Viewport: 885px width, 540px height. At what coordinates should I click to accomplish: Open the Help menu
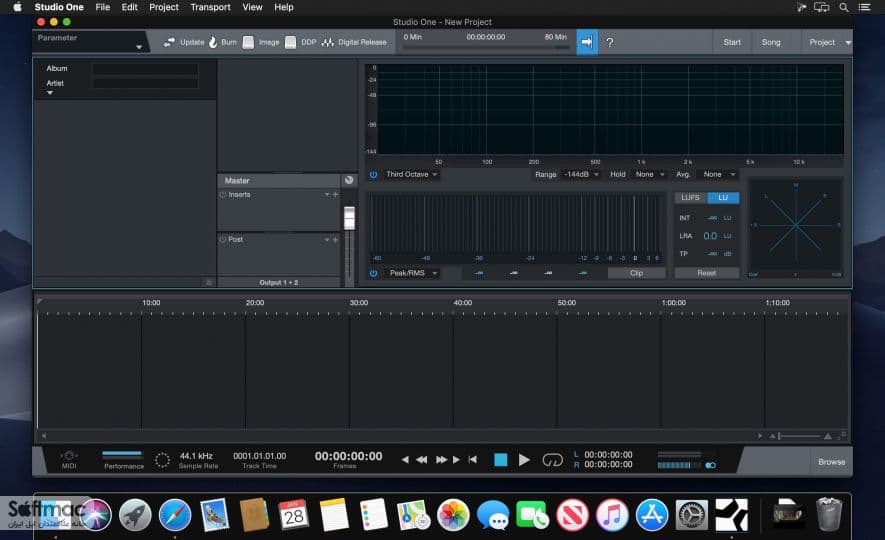click(283, 7)
